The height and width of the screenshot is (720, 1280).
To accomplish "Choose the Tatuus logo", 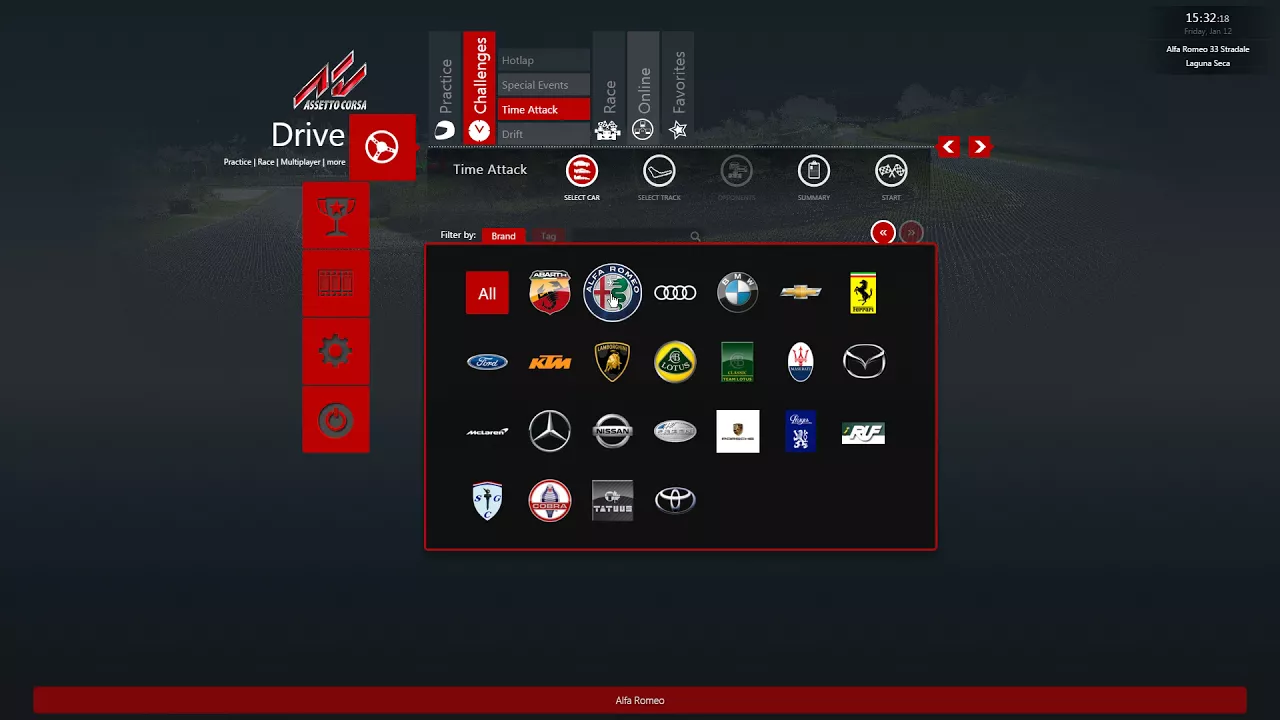I will (612, 501).
